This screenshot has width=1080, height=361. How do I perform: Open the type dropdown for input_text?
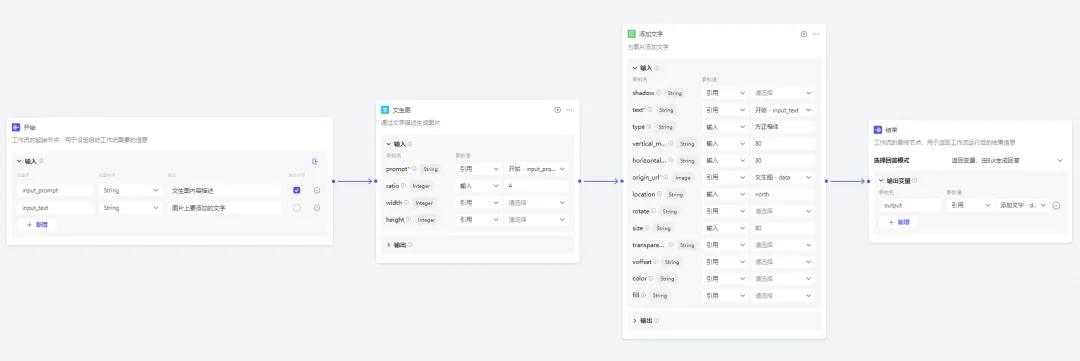coord(131,207)
